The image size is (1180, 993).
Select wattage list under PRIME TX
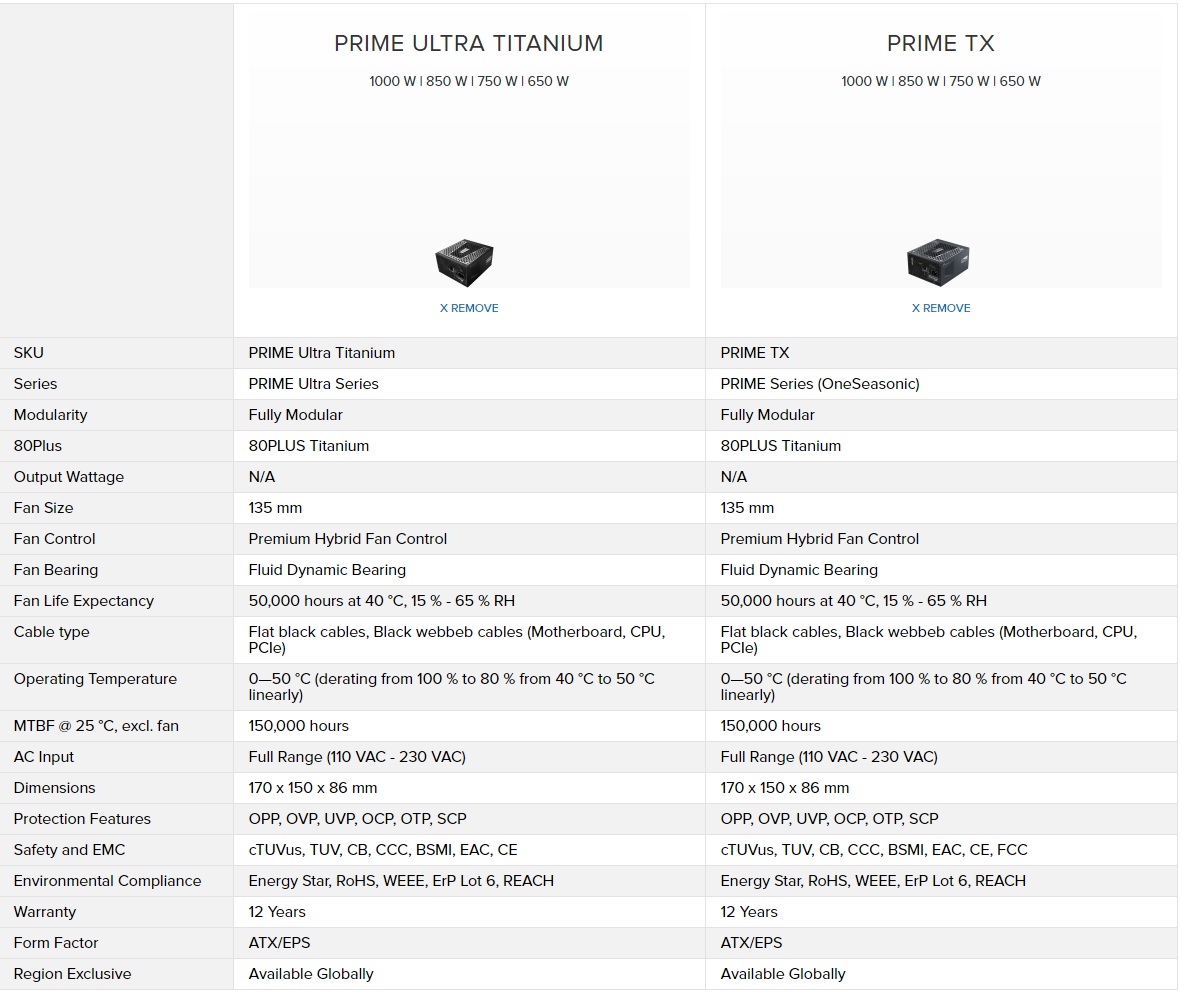point(941,81)
